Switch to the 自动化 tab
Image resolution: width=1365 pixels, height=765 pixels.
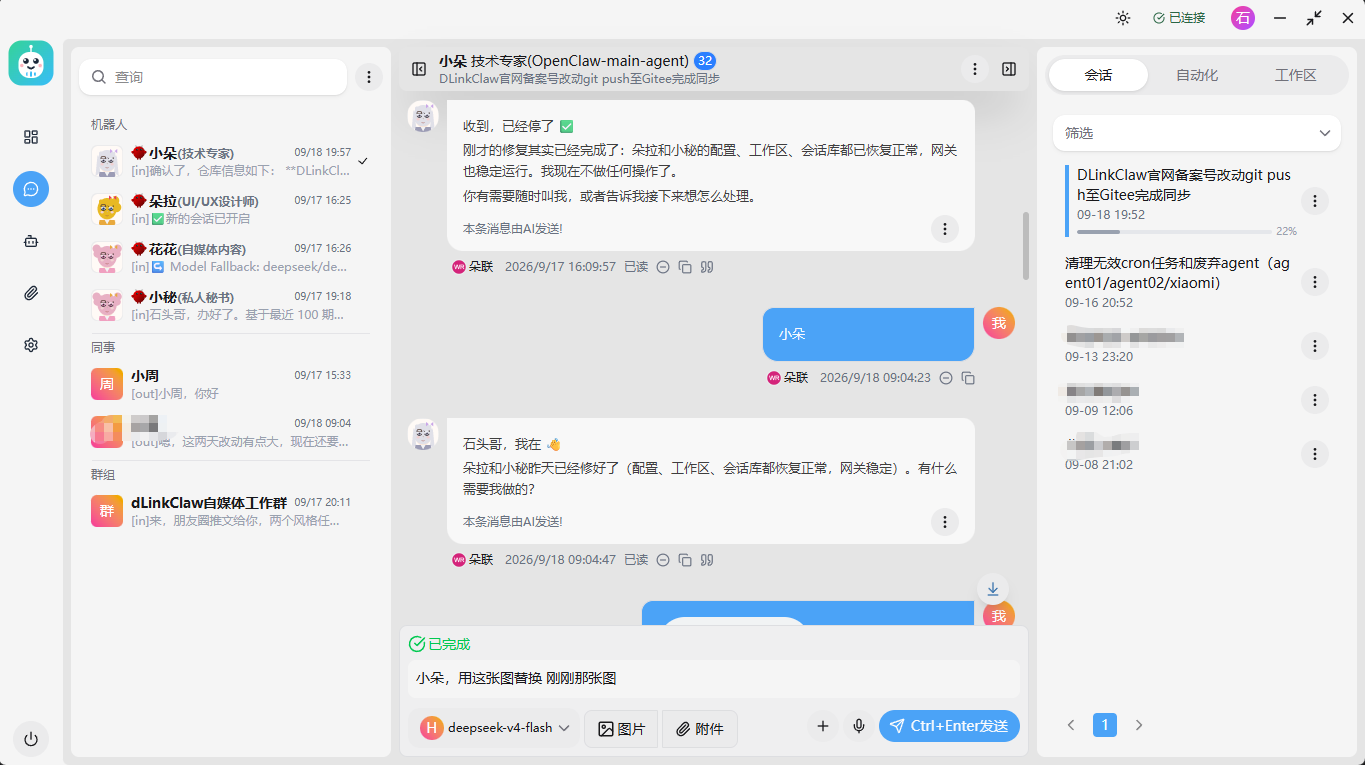1197,75
